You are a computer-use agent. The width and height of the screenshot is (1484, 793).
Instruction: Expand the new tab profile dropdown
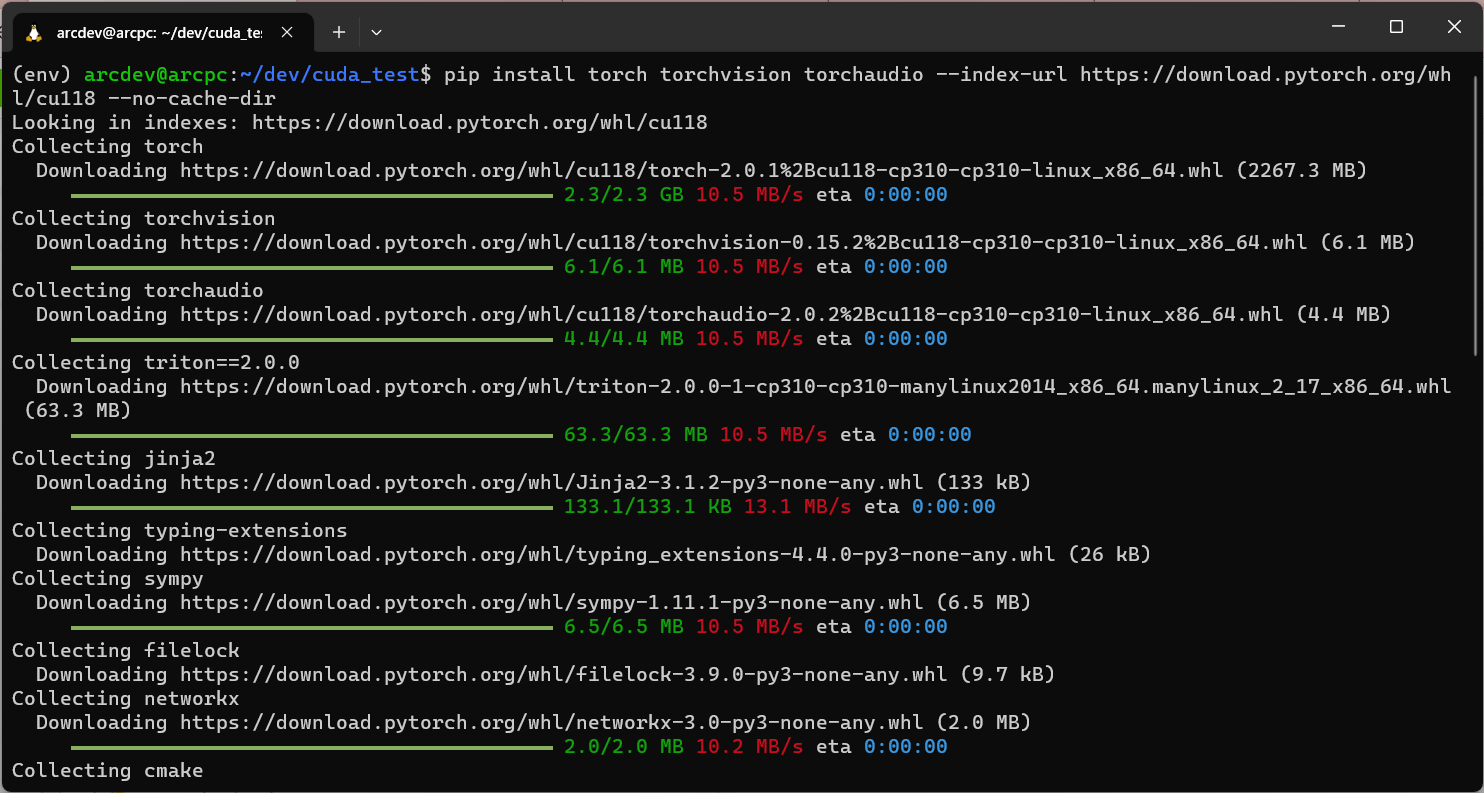(x=376, y=32)
